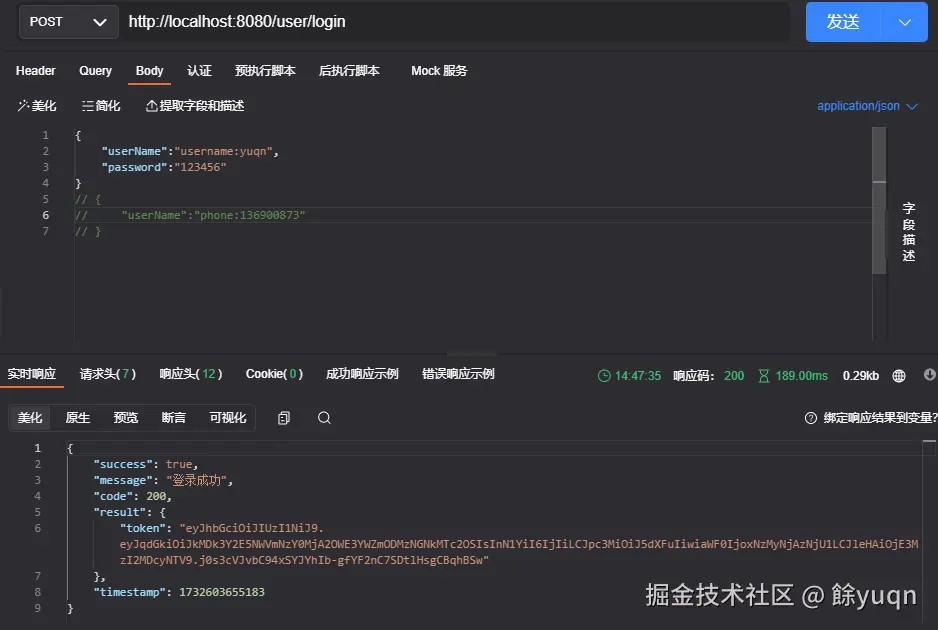The image size is (938, 630).
Task: Click the copy response icon
Action: point(284,418)
